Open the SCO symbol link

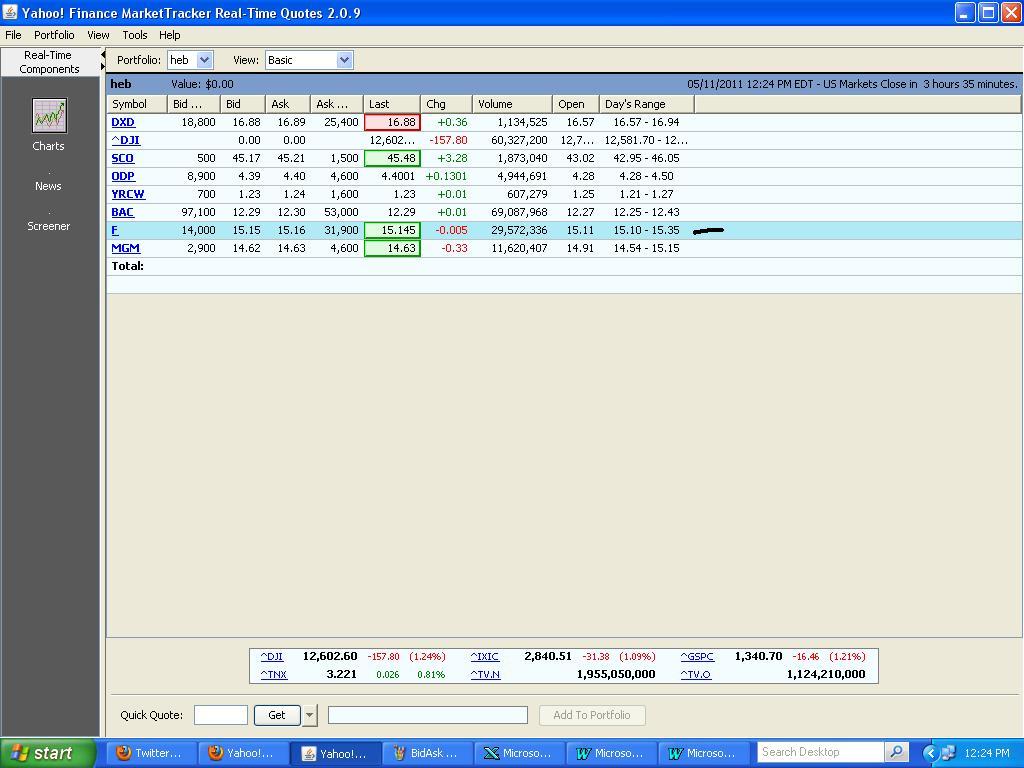(122, 158)
